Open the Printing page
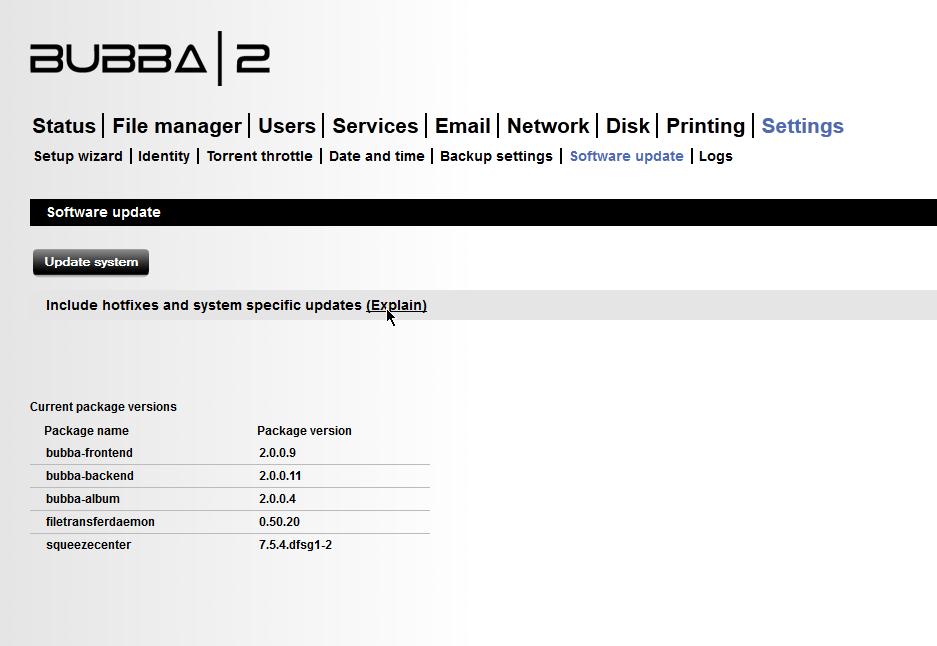Viewport: 937px width, 646px height. coord(705,125)
